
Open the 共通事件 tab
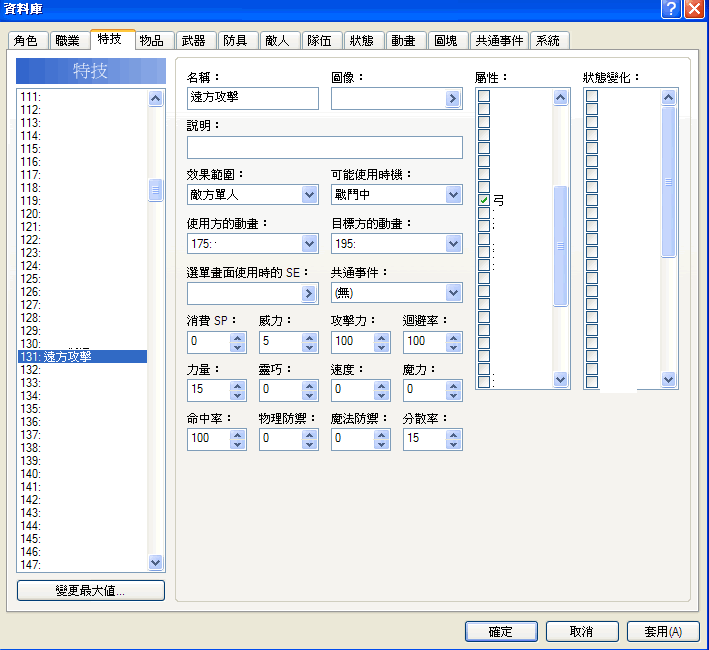pos(499,41)
